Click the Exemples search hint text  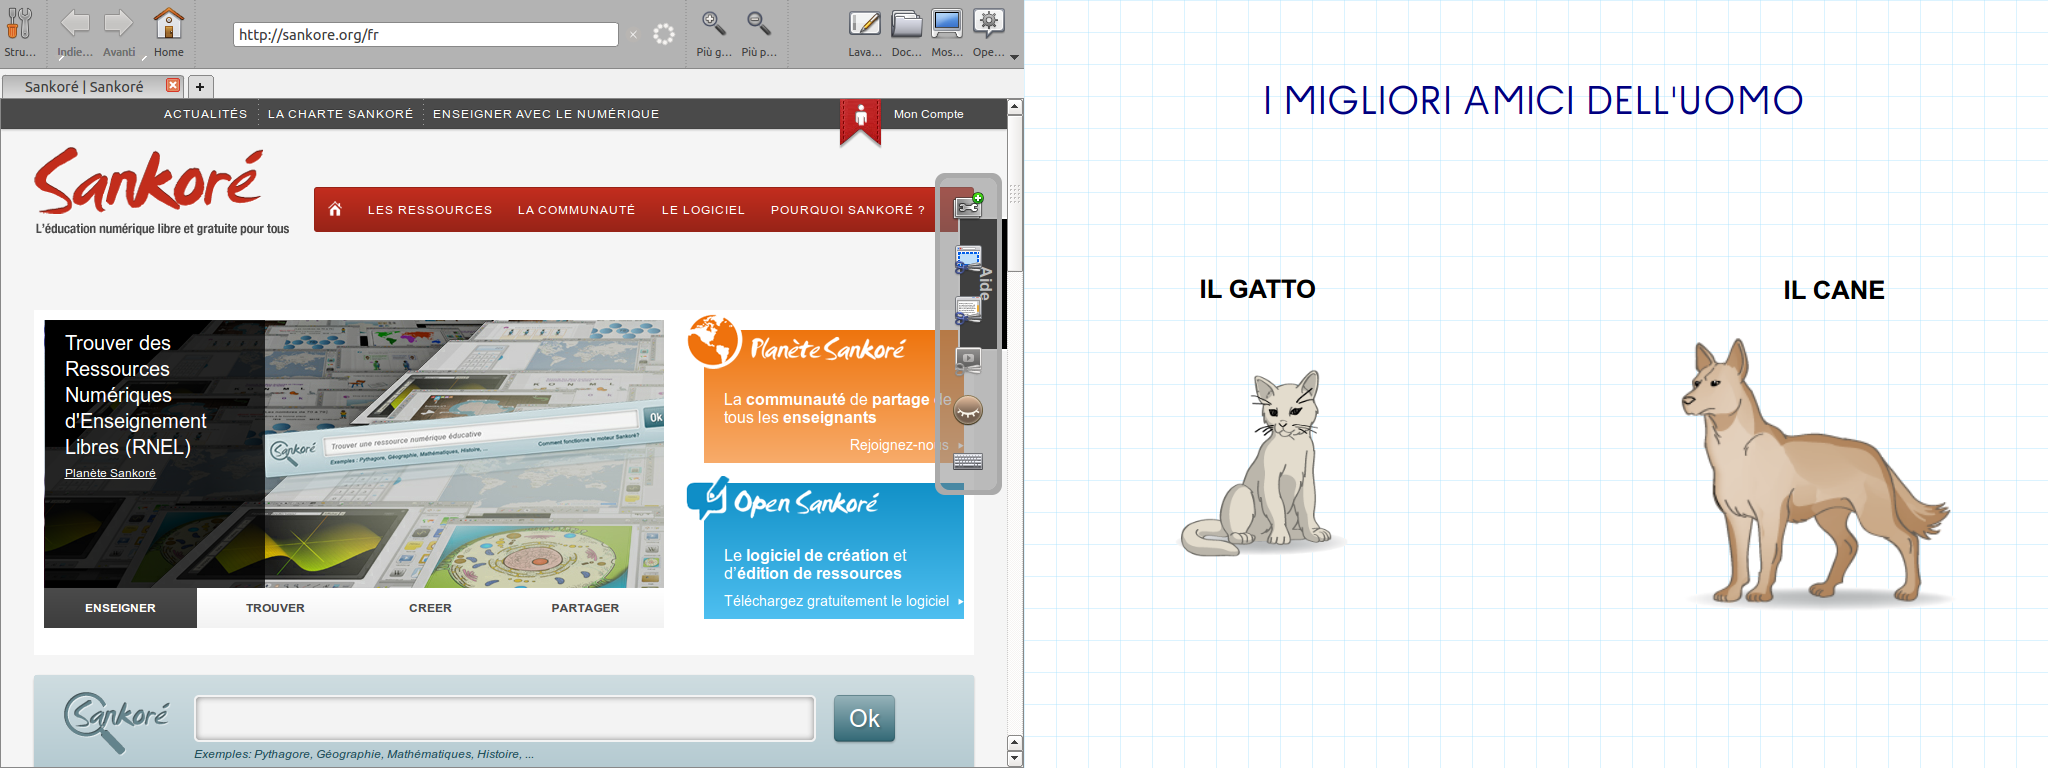364,754
